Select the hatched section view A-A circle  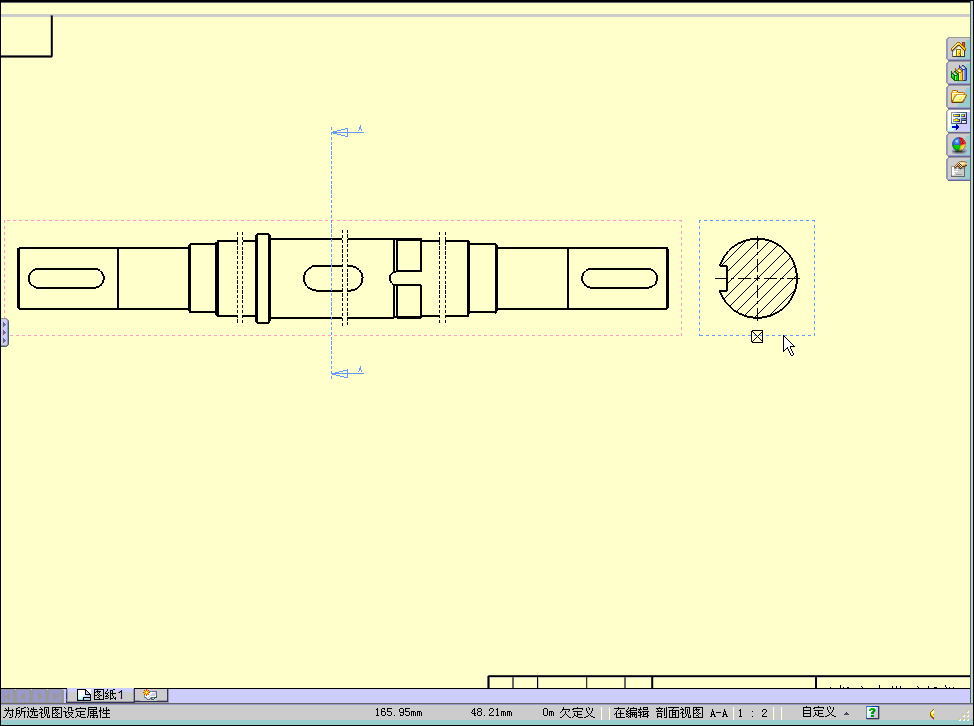[758, 278]
